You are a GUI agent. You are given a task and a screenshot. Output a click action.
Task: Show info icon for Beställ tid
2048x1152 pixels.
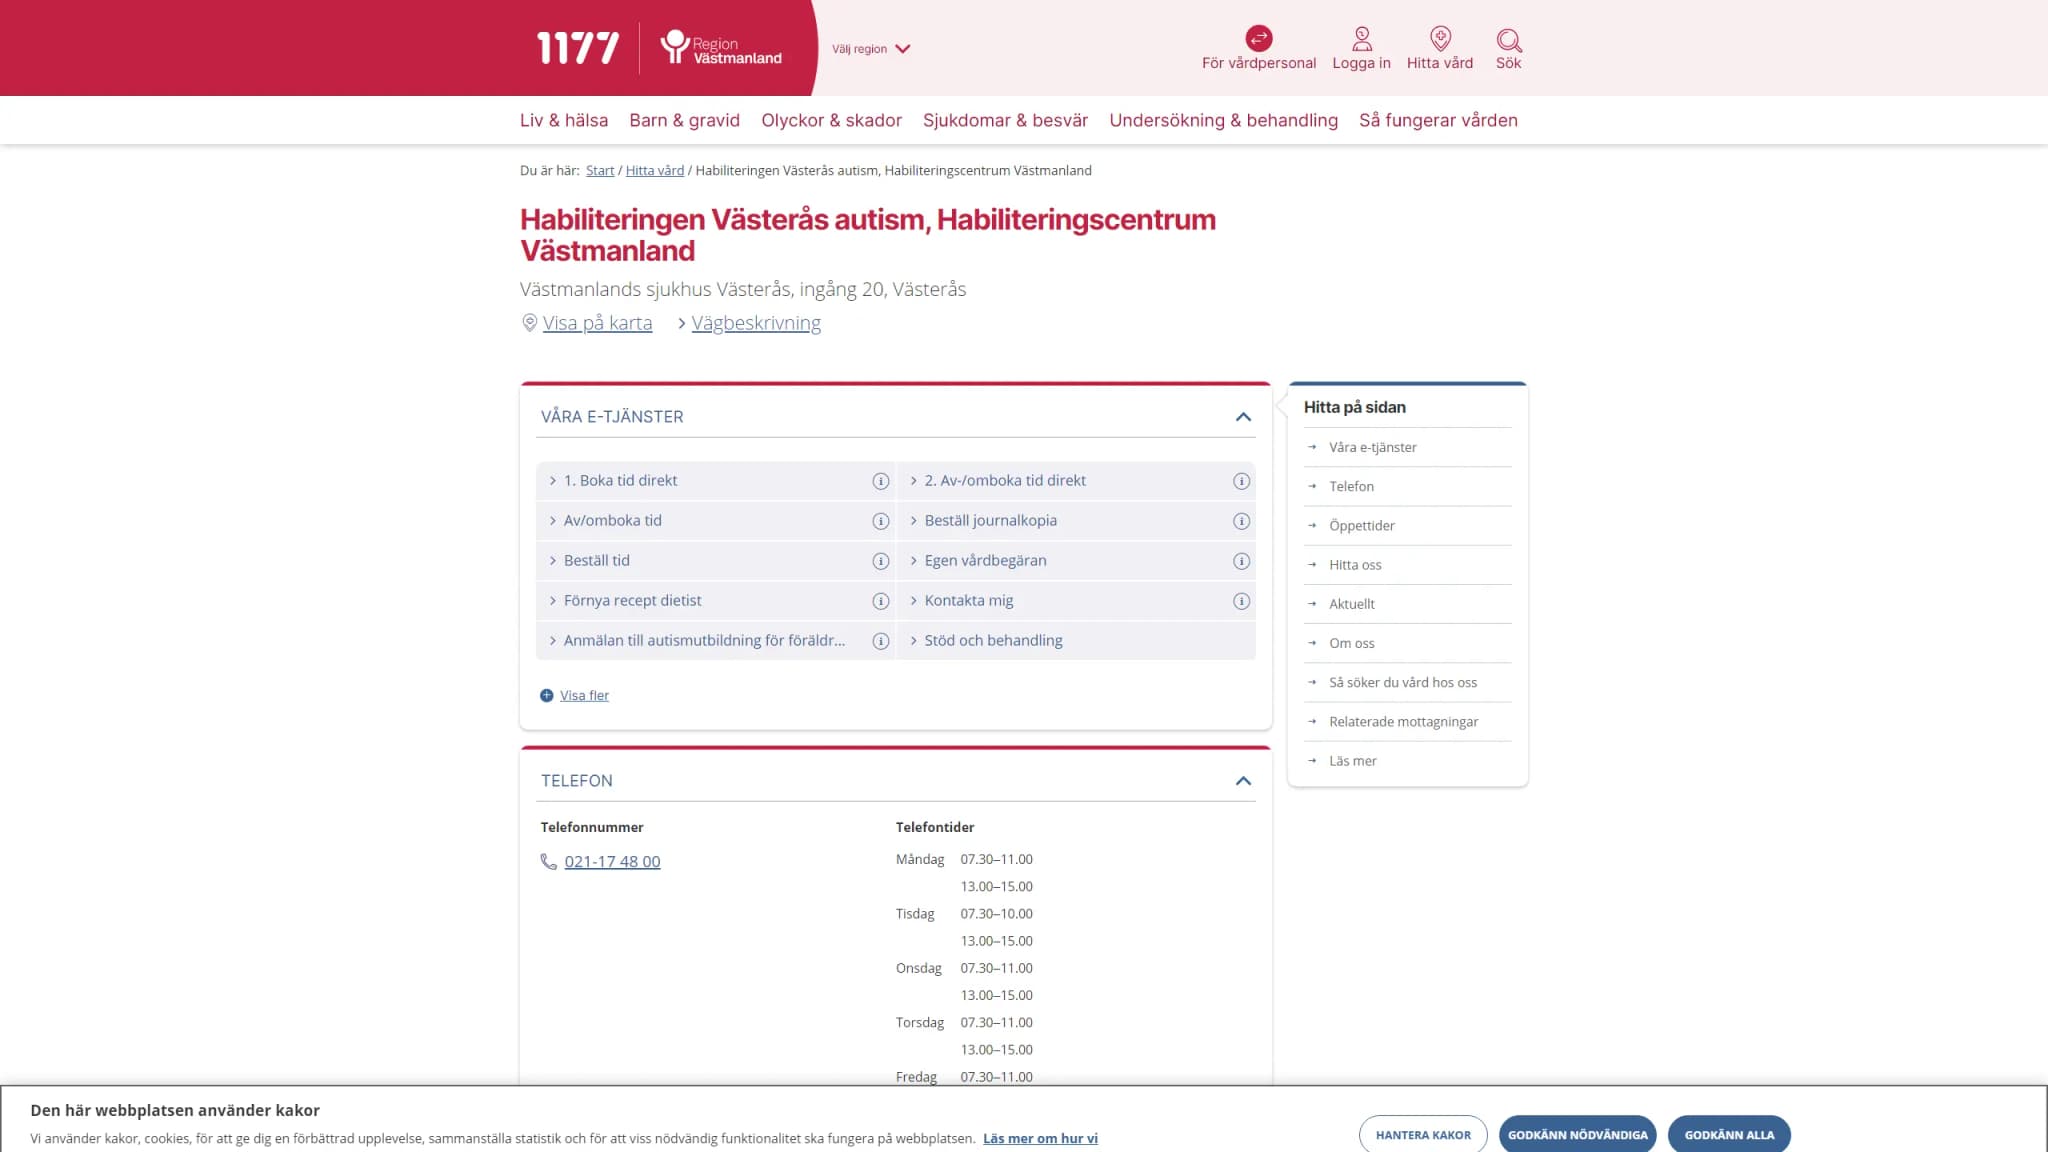(x=880, y=561)
